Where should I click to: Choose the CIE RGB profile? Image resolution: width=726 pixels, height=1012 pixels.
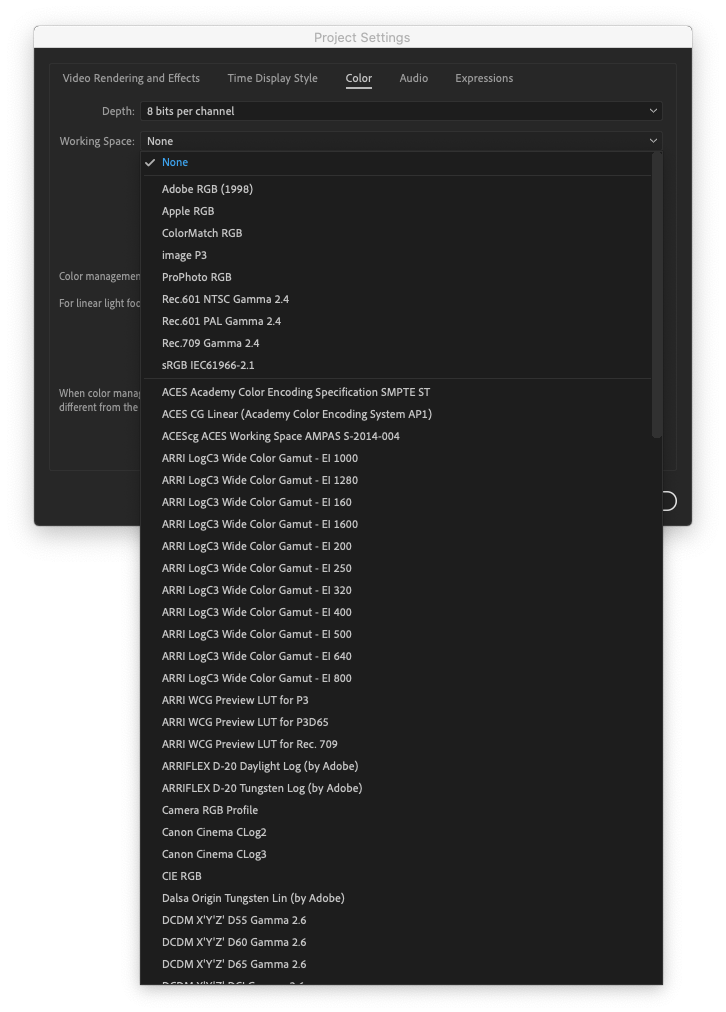click(x=182, y=876)
